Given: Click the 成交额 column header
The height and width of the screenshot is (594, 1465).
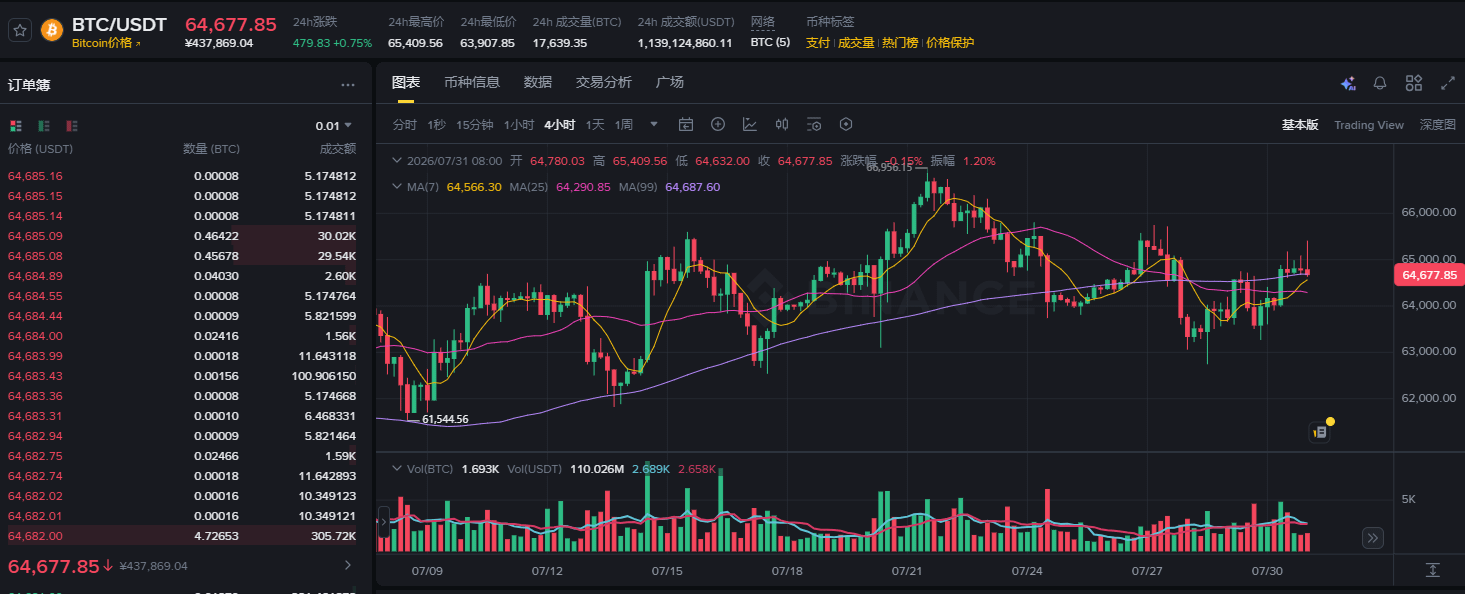Looking at the screenshot, I should pyautogui.click(x=338, y=149).
